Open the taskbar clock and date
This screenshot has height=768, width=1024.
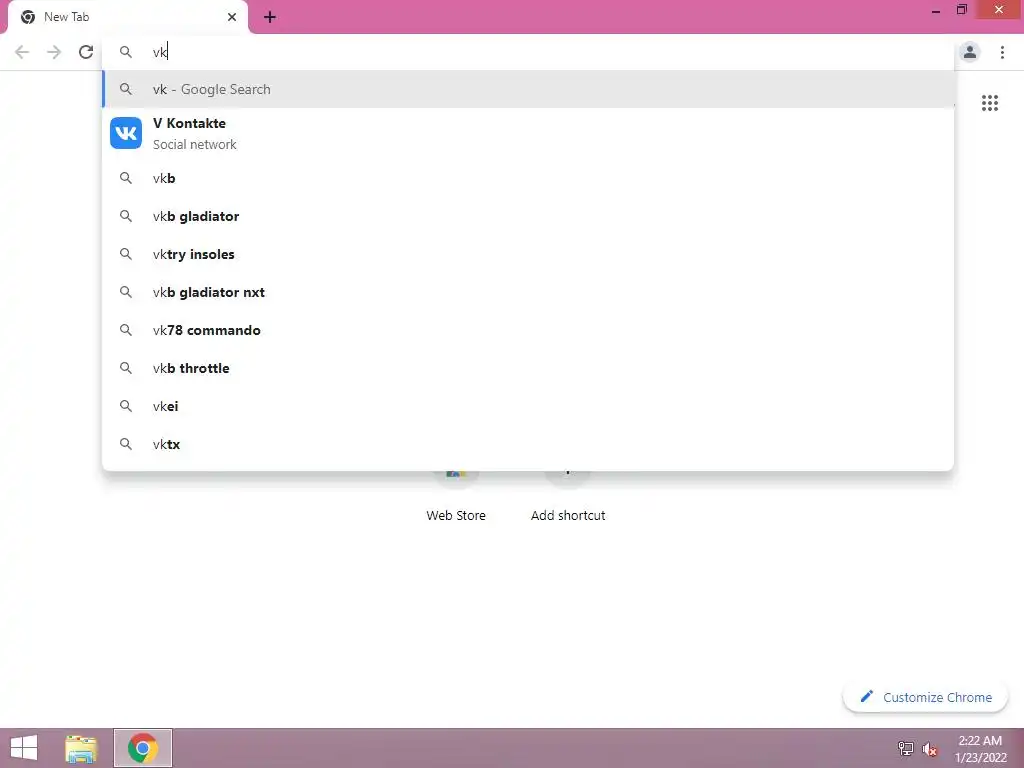click(x=980, y=749)
